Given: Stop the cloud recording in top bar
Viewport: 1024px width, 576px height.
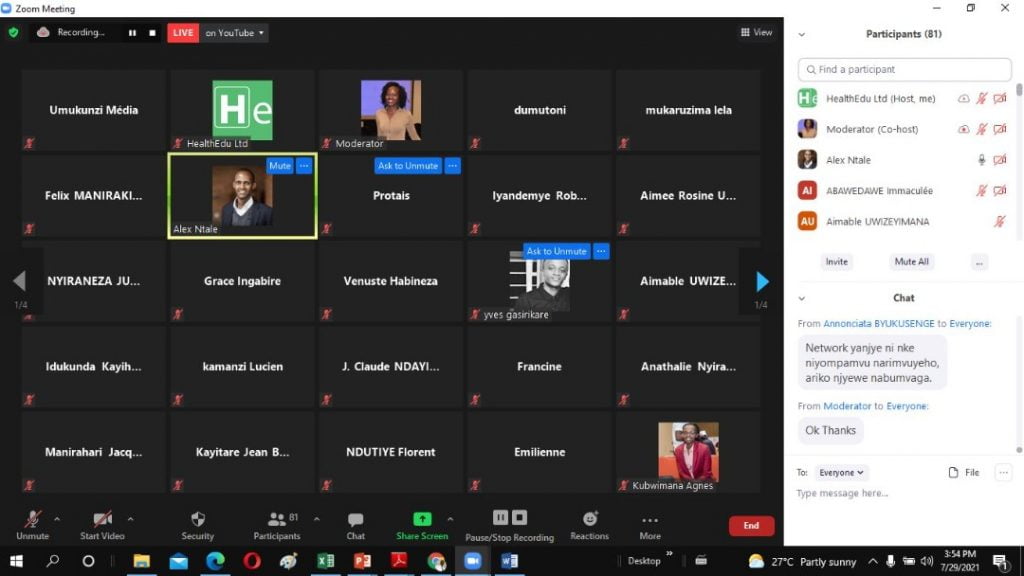Looking at the screenshot, I should (x=152, y=33).
